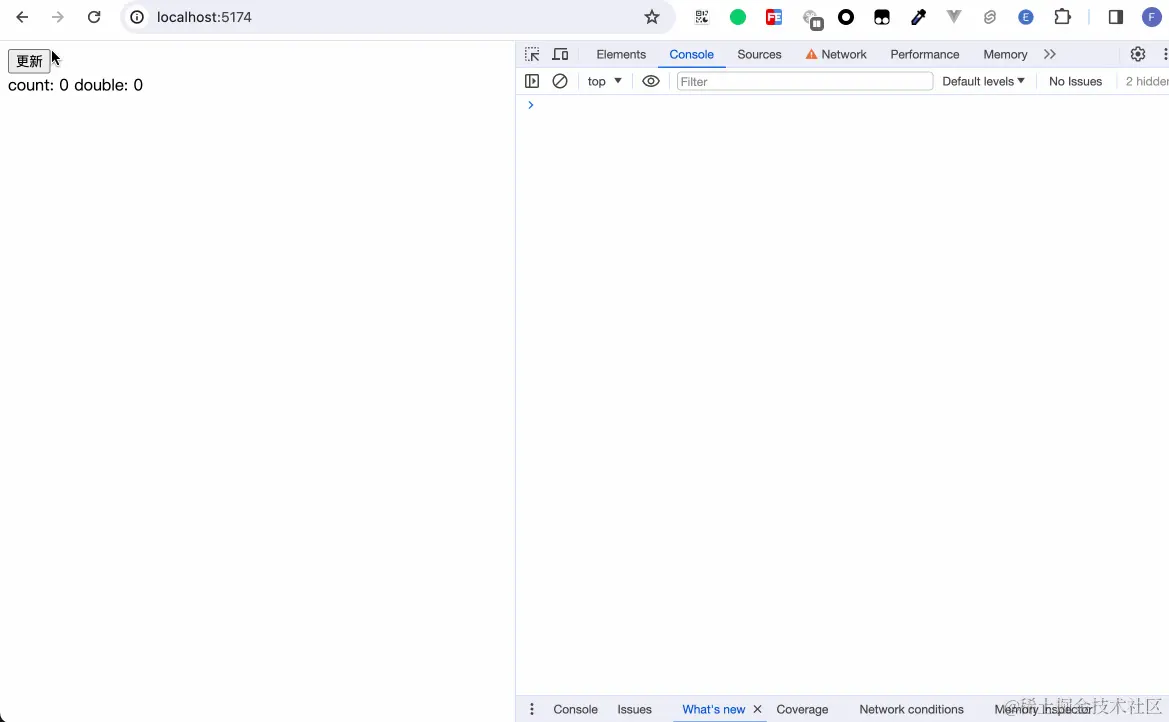
Task: Open the blue E extension
Action: coord(1026,17)
